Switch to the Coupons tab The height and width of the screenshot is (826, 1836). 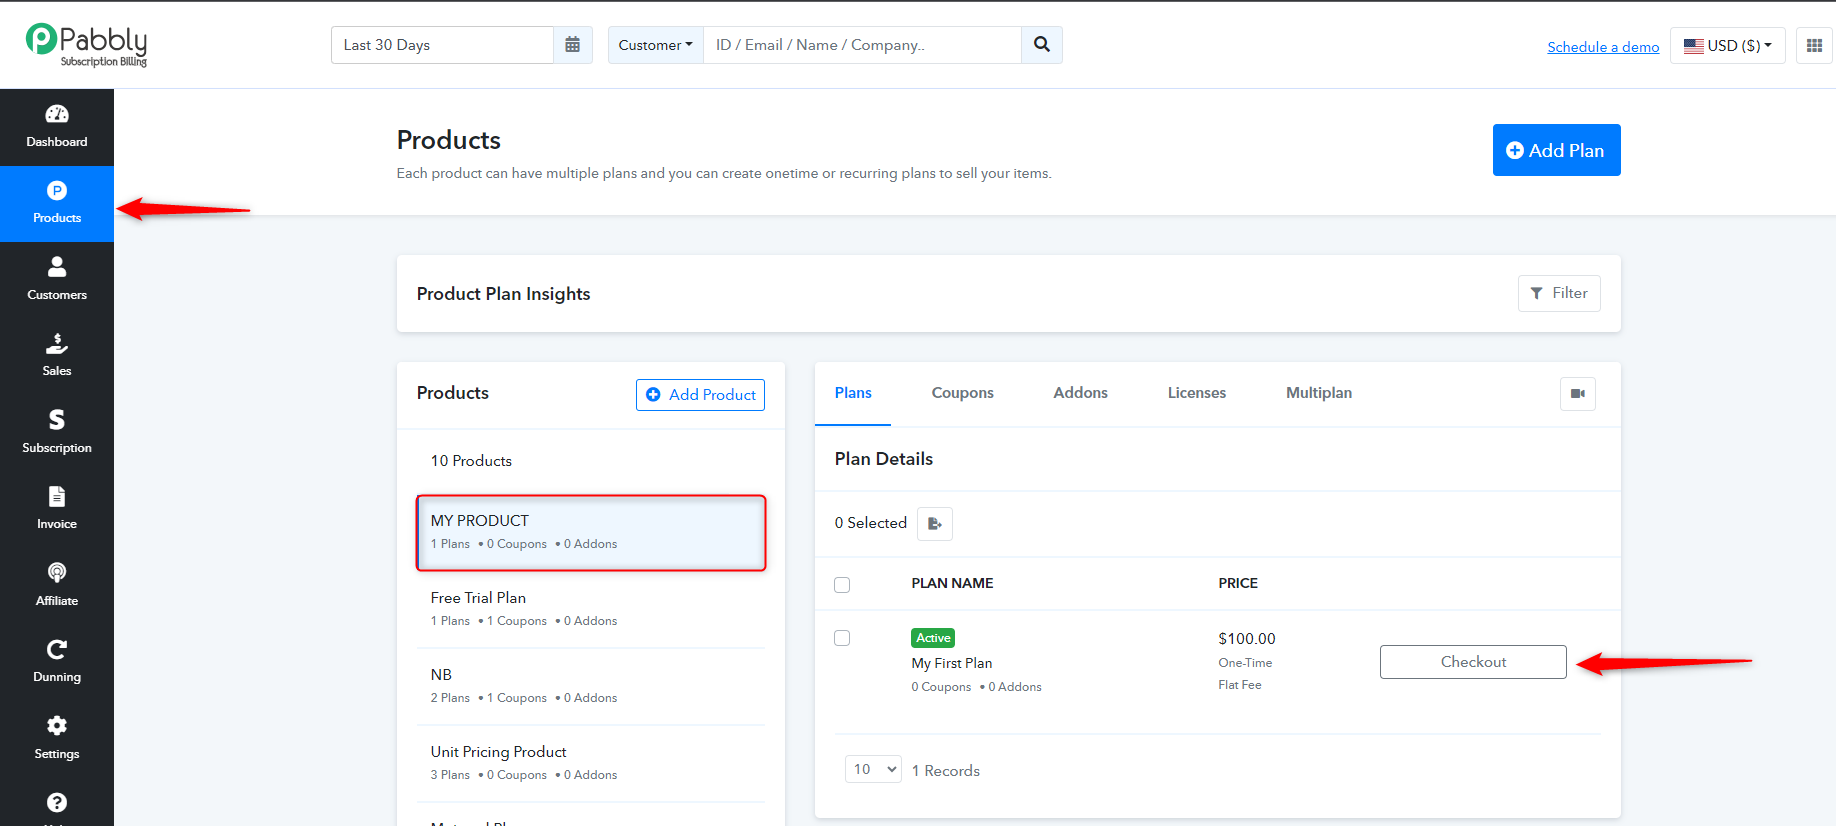pyautogui.click(x=963, y=393)
